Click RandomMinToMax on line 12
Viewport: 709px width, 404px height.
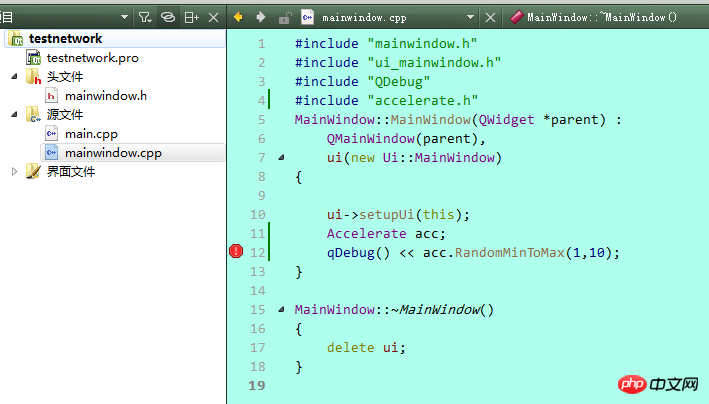(x=510, y=252)
